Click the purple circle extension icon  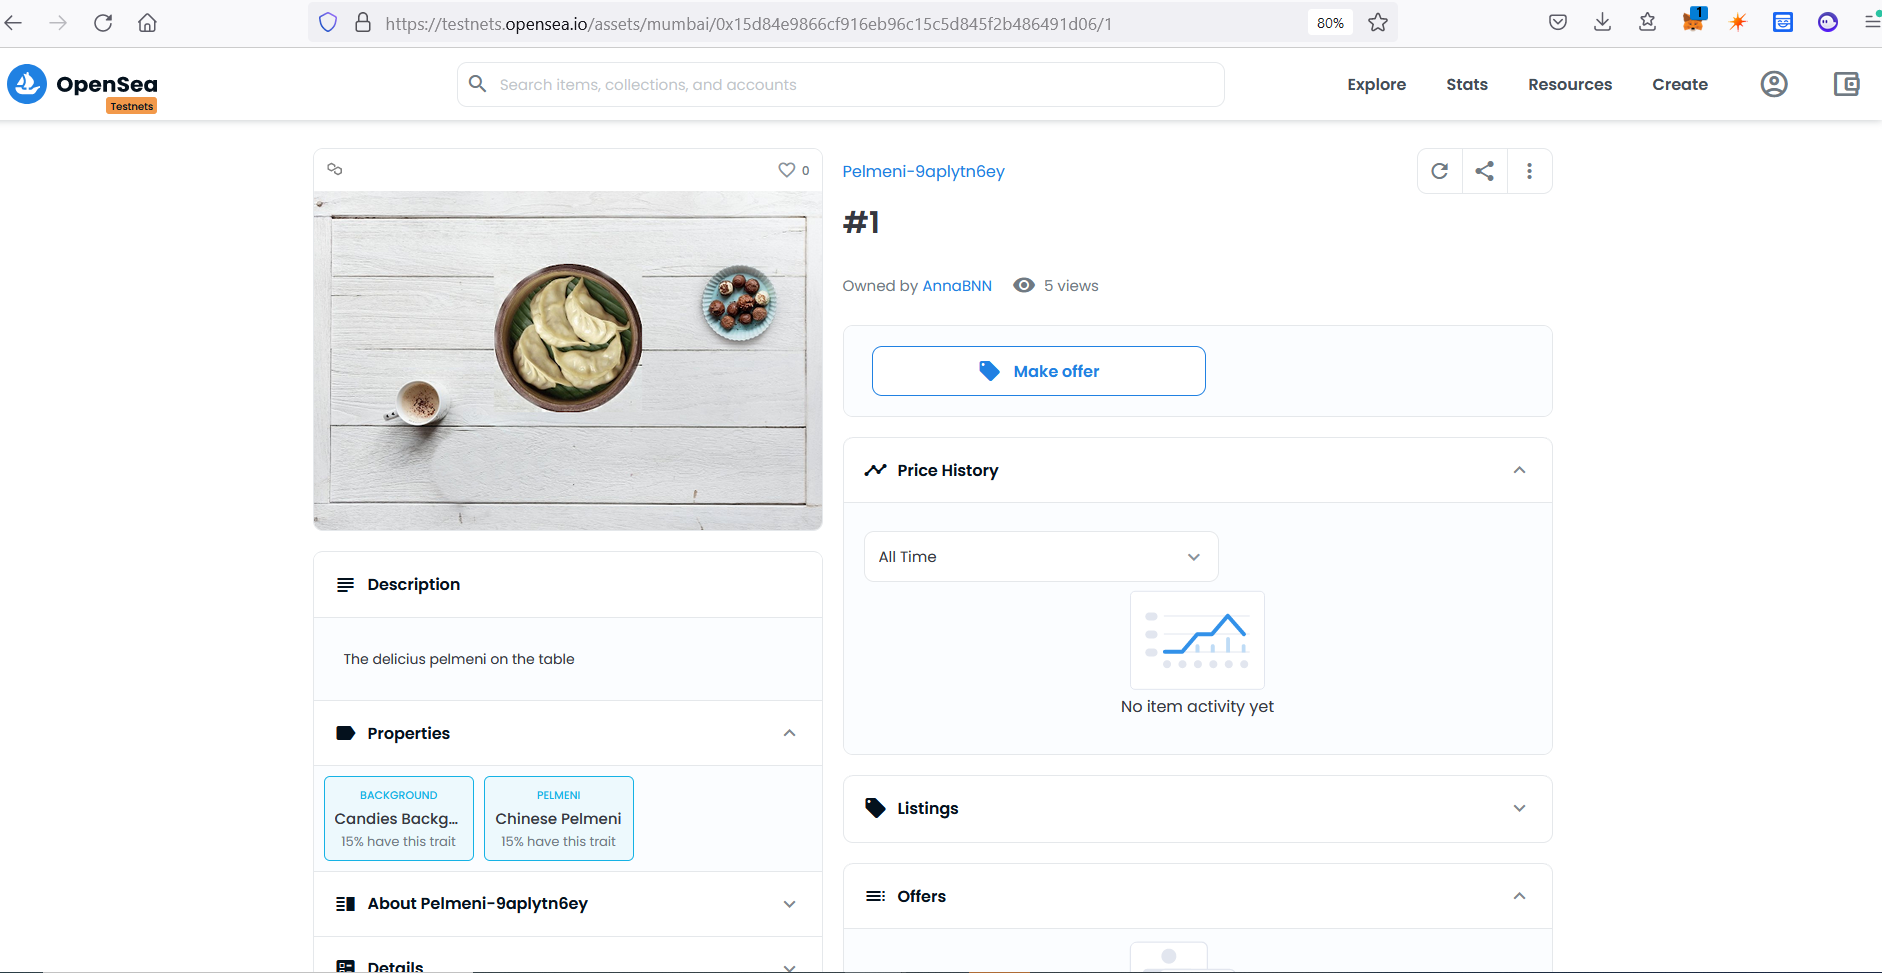point(1828,22)
